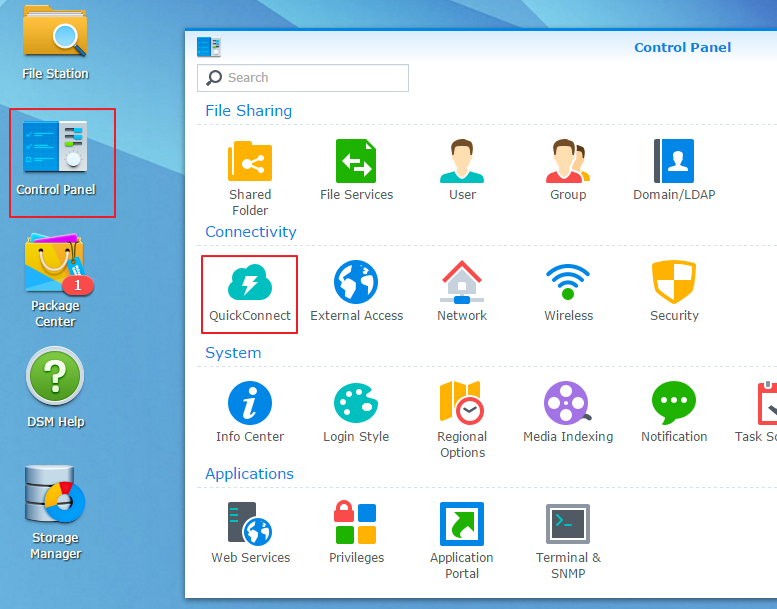Open Application Portal settings

pos(462,541)
